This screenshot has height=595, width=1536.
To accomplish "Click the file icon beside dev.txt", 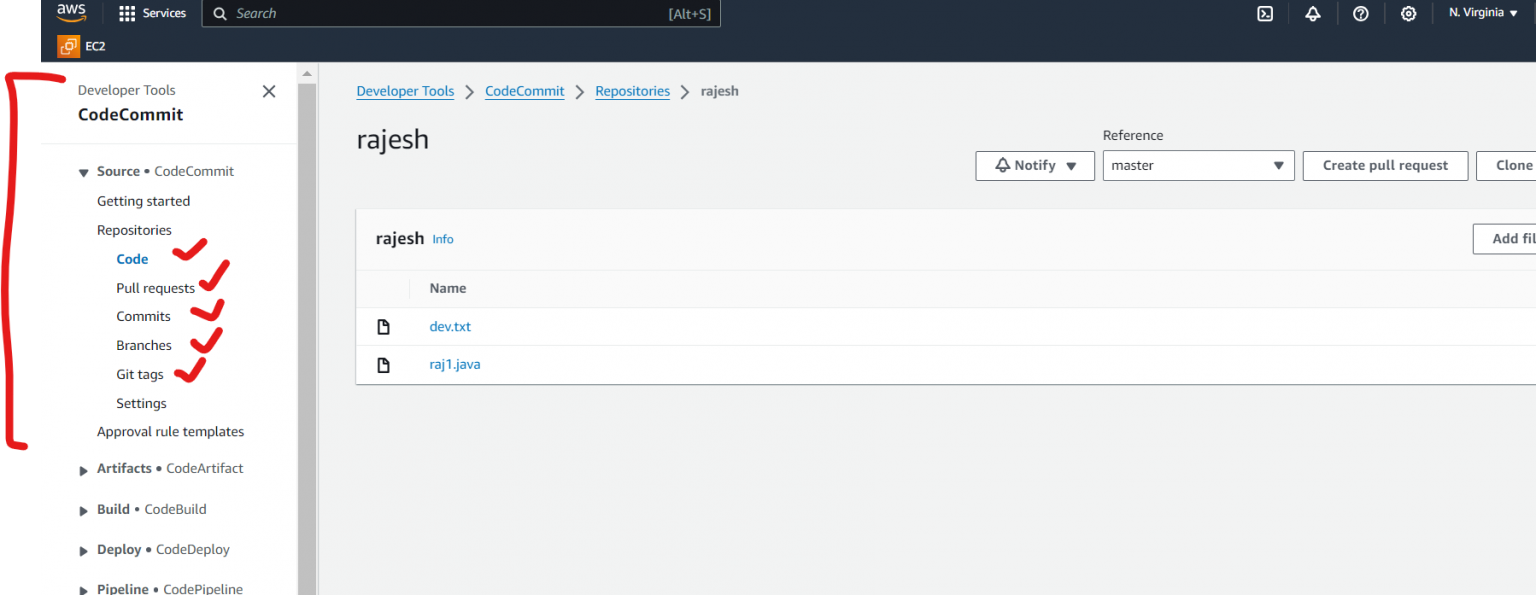I will (x=383, y=327).
